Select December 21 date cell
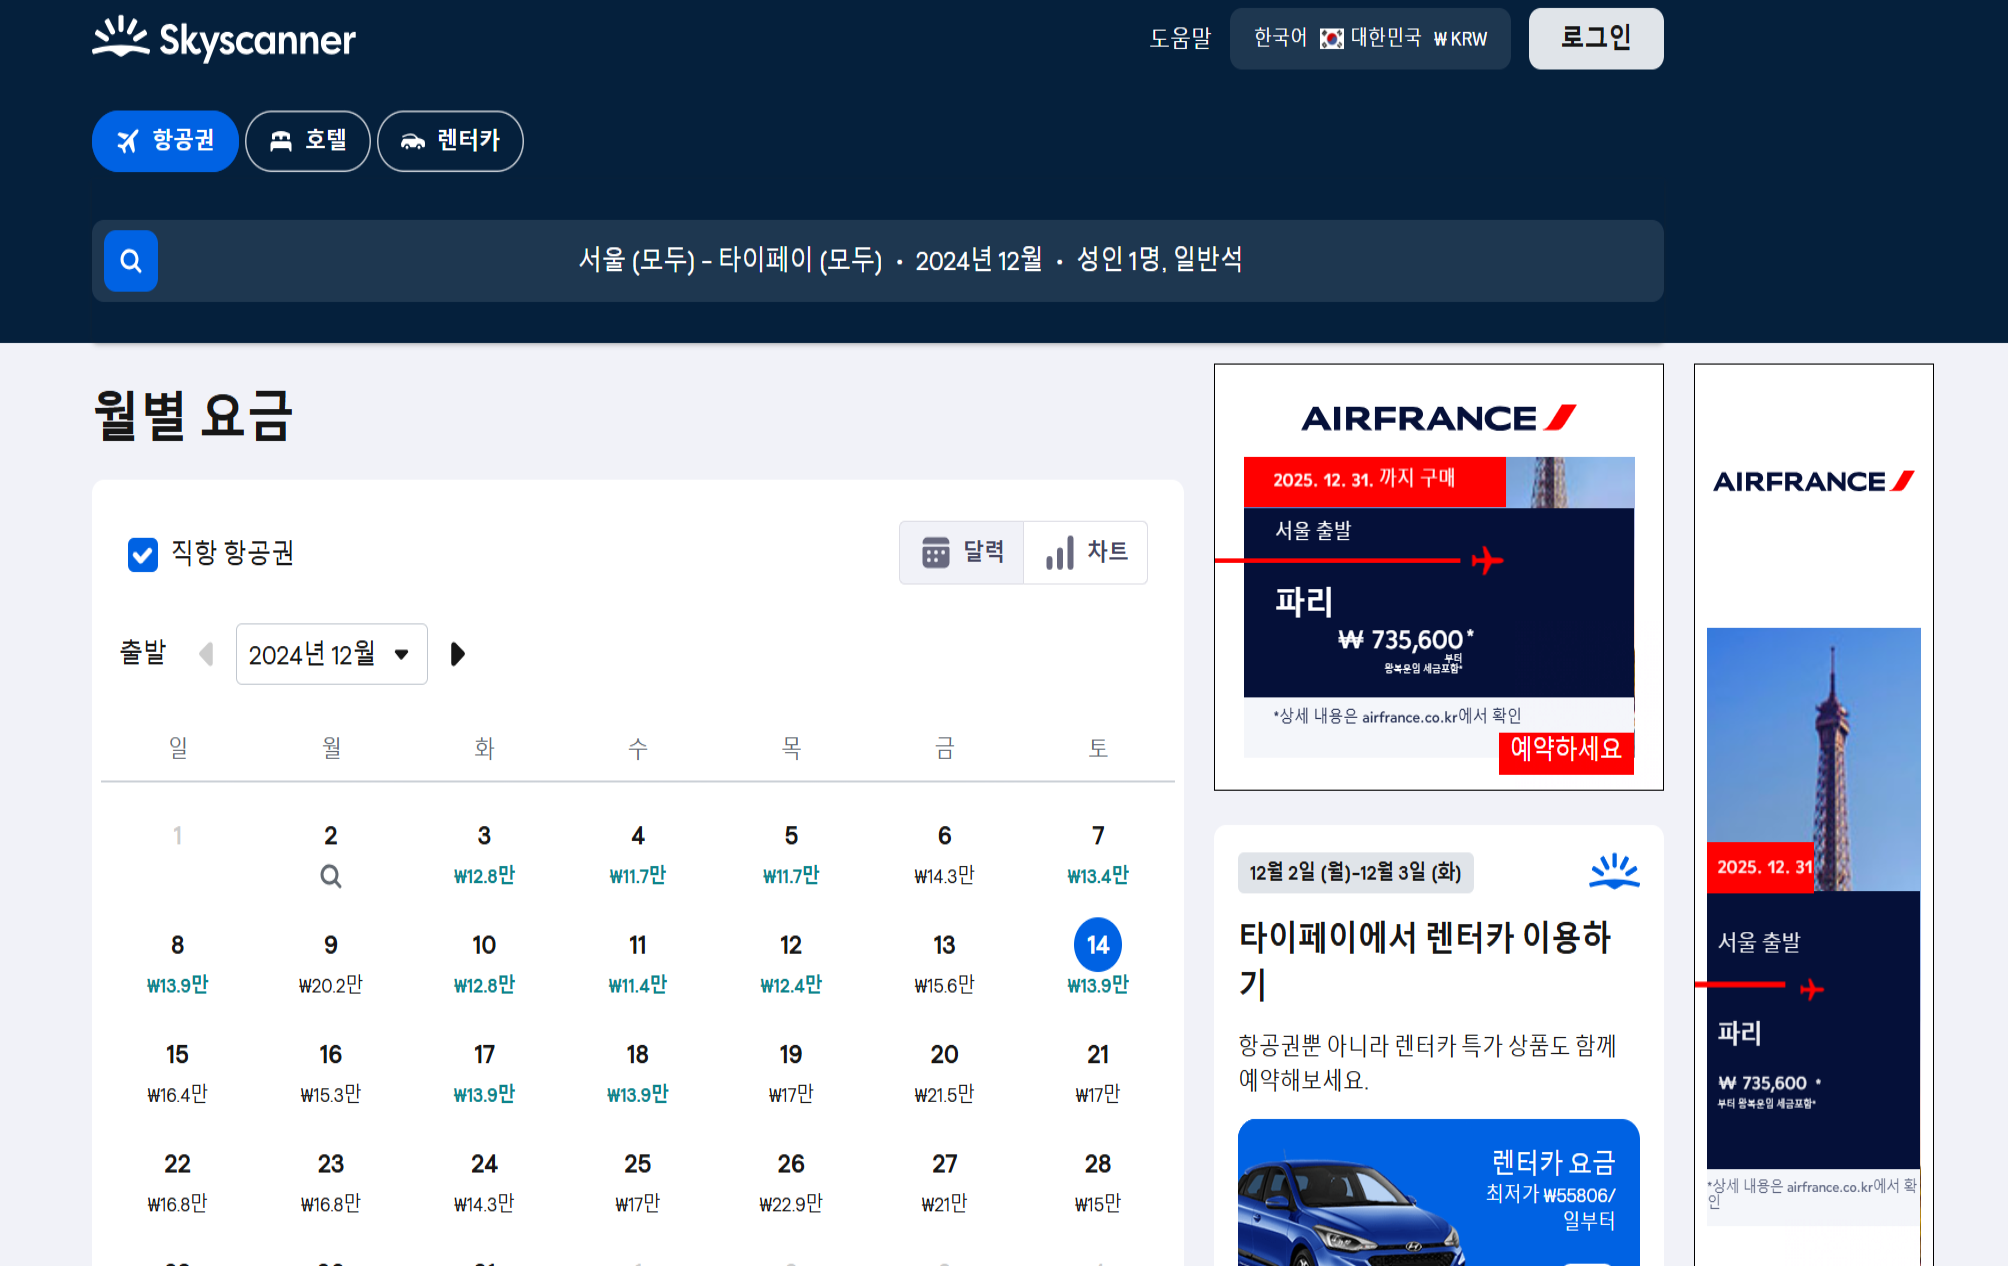The image size is (2008, 1266). click(x=1098, y=1074)
